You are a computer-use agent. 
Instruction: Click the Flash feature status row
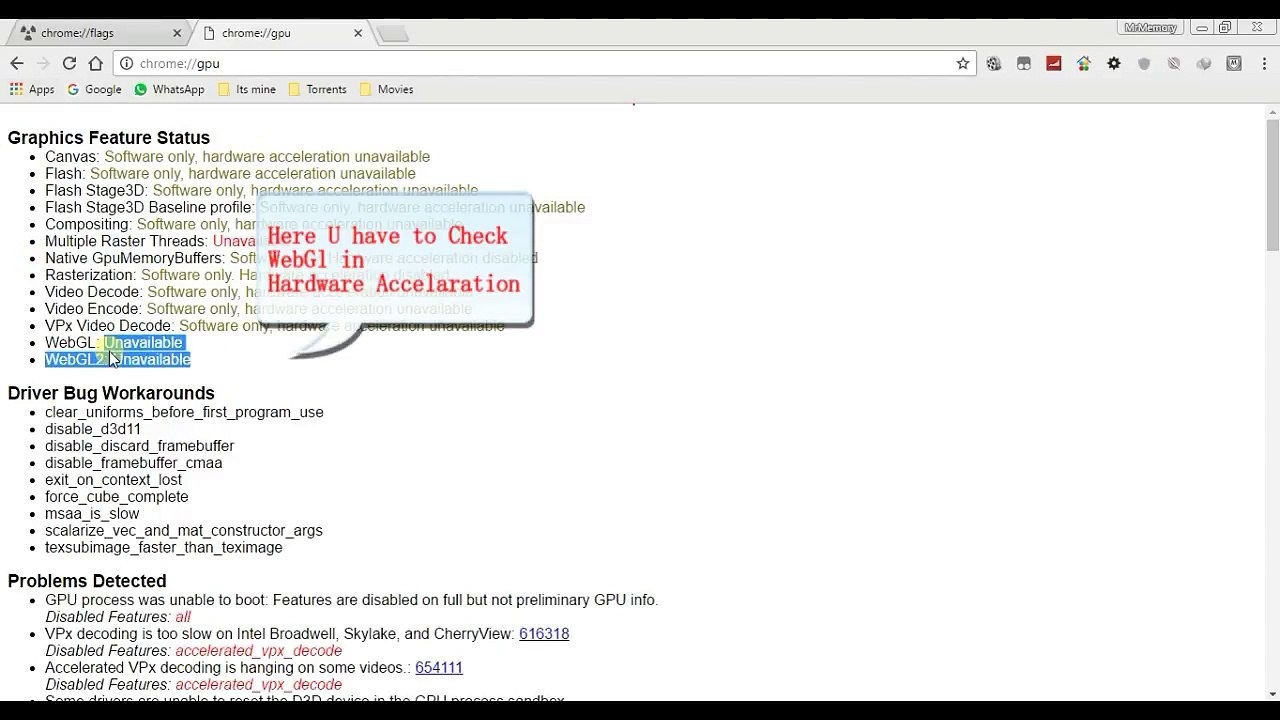pos(230,173)
